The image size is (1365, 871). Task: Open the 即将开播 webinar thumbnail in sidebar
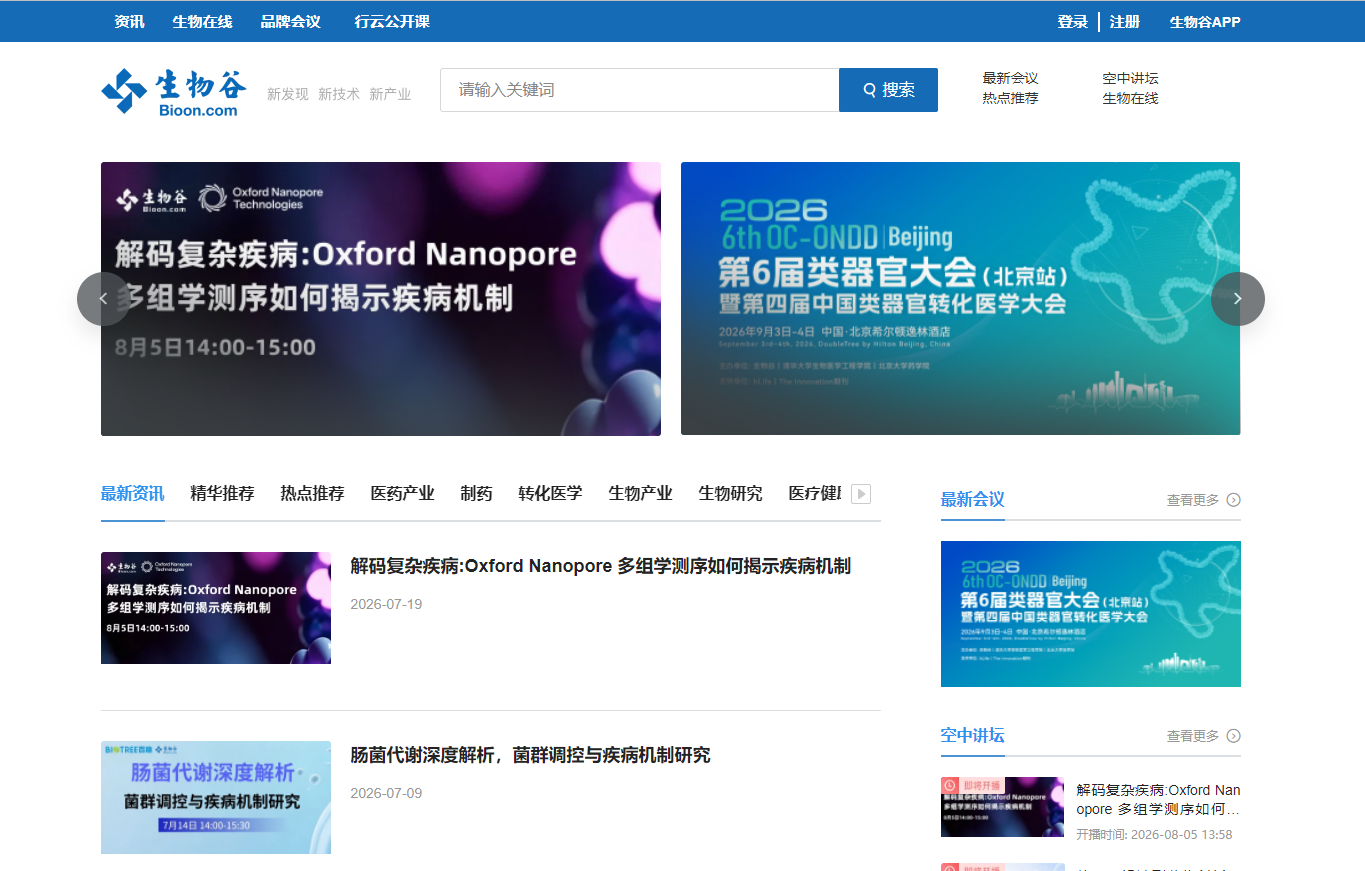[1003, 807]
